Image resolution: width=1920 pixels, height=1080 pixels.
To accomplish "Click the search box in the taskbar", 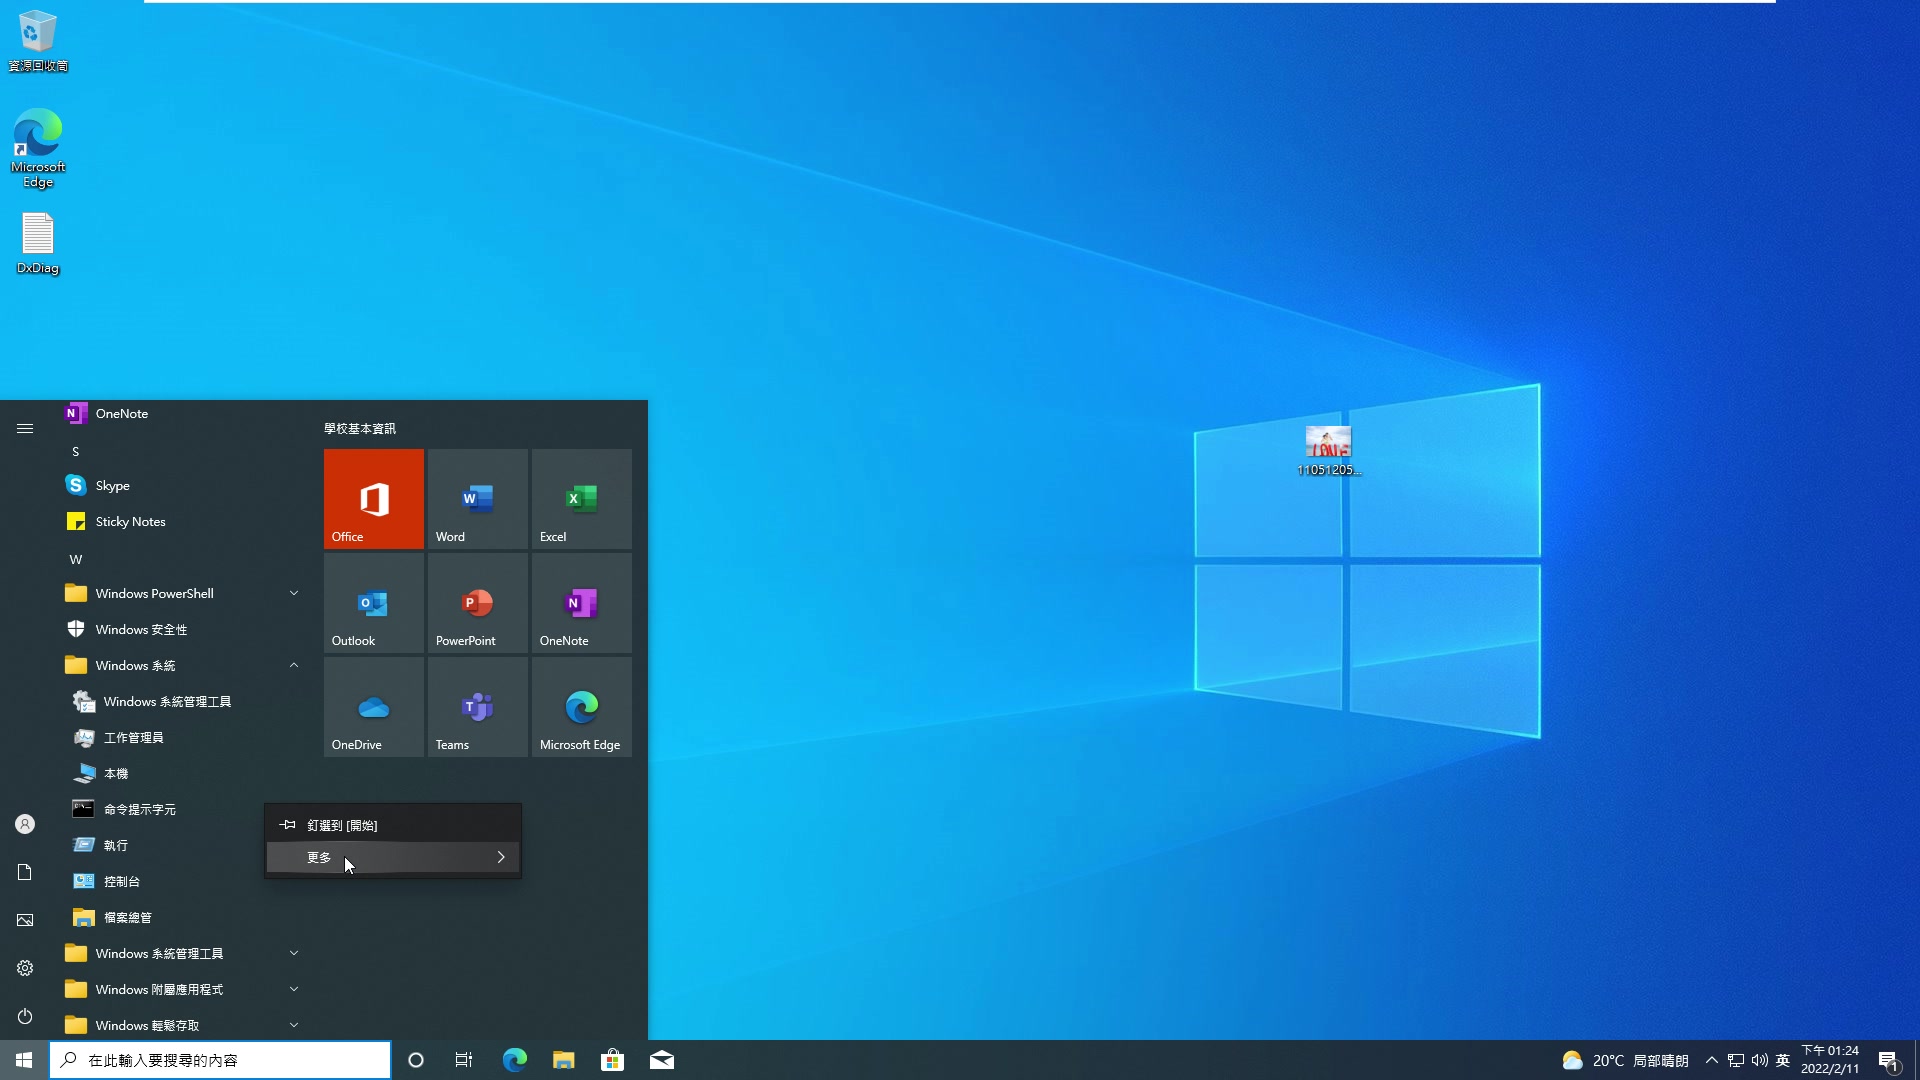I will [x=220, y=1060].
